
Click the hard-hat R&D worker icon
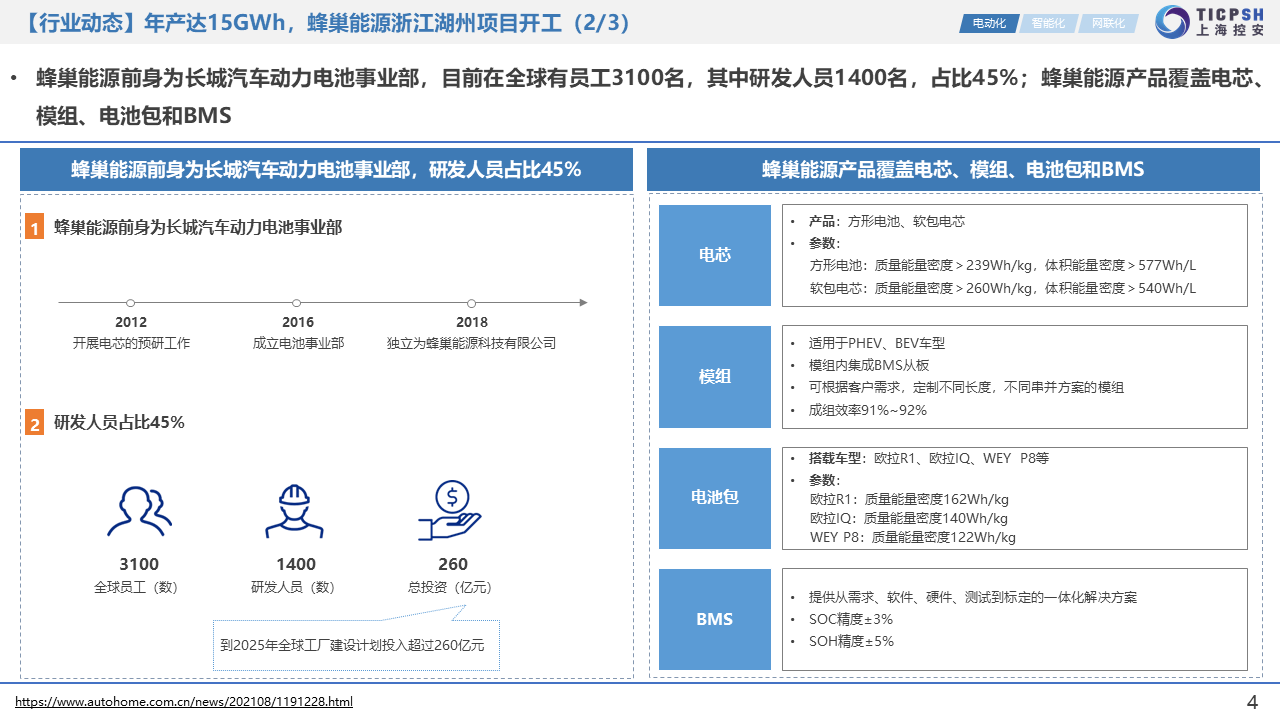294,511
